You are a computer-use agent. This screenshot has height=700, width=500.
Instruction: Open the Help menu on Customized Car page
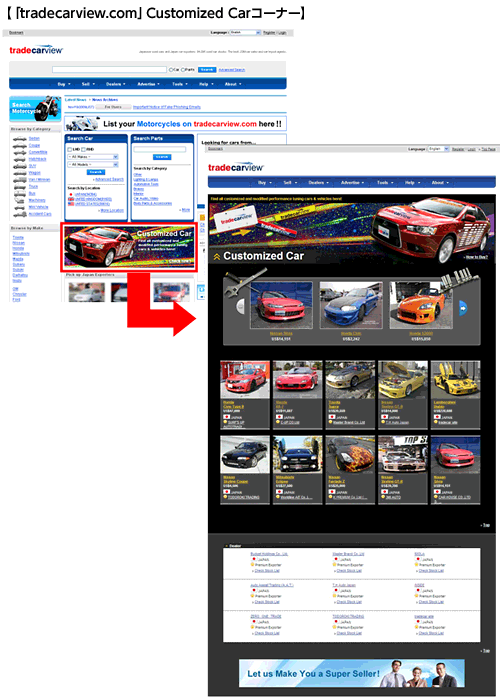(x=412, y=183)
